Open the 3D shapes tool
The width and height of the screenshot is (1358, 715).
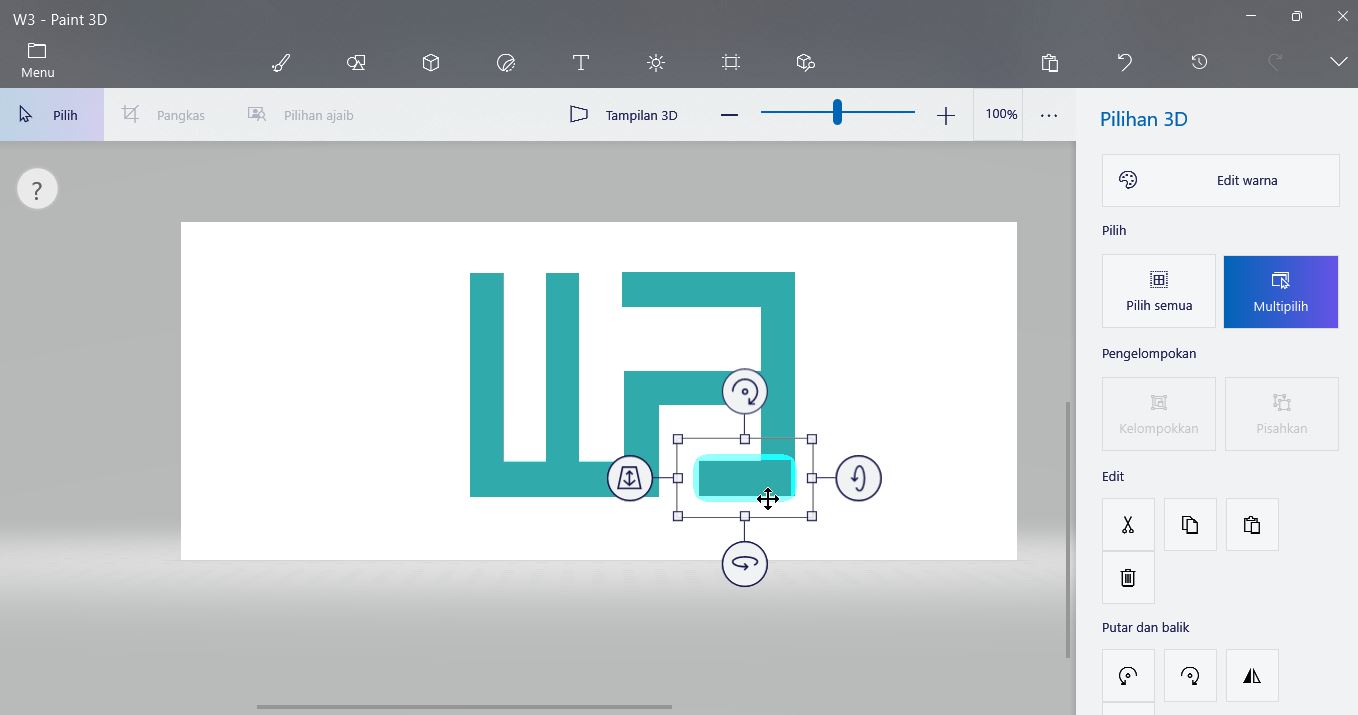431,62
